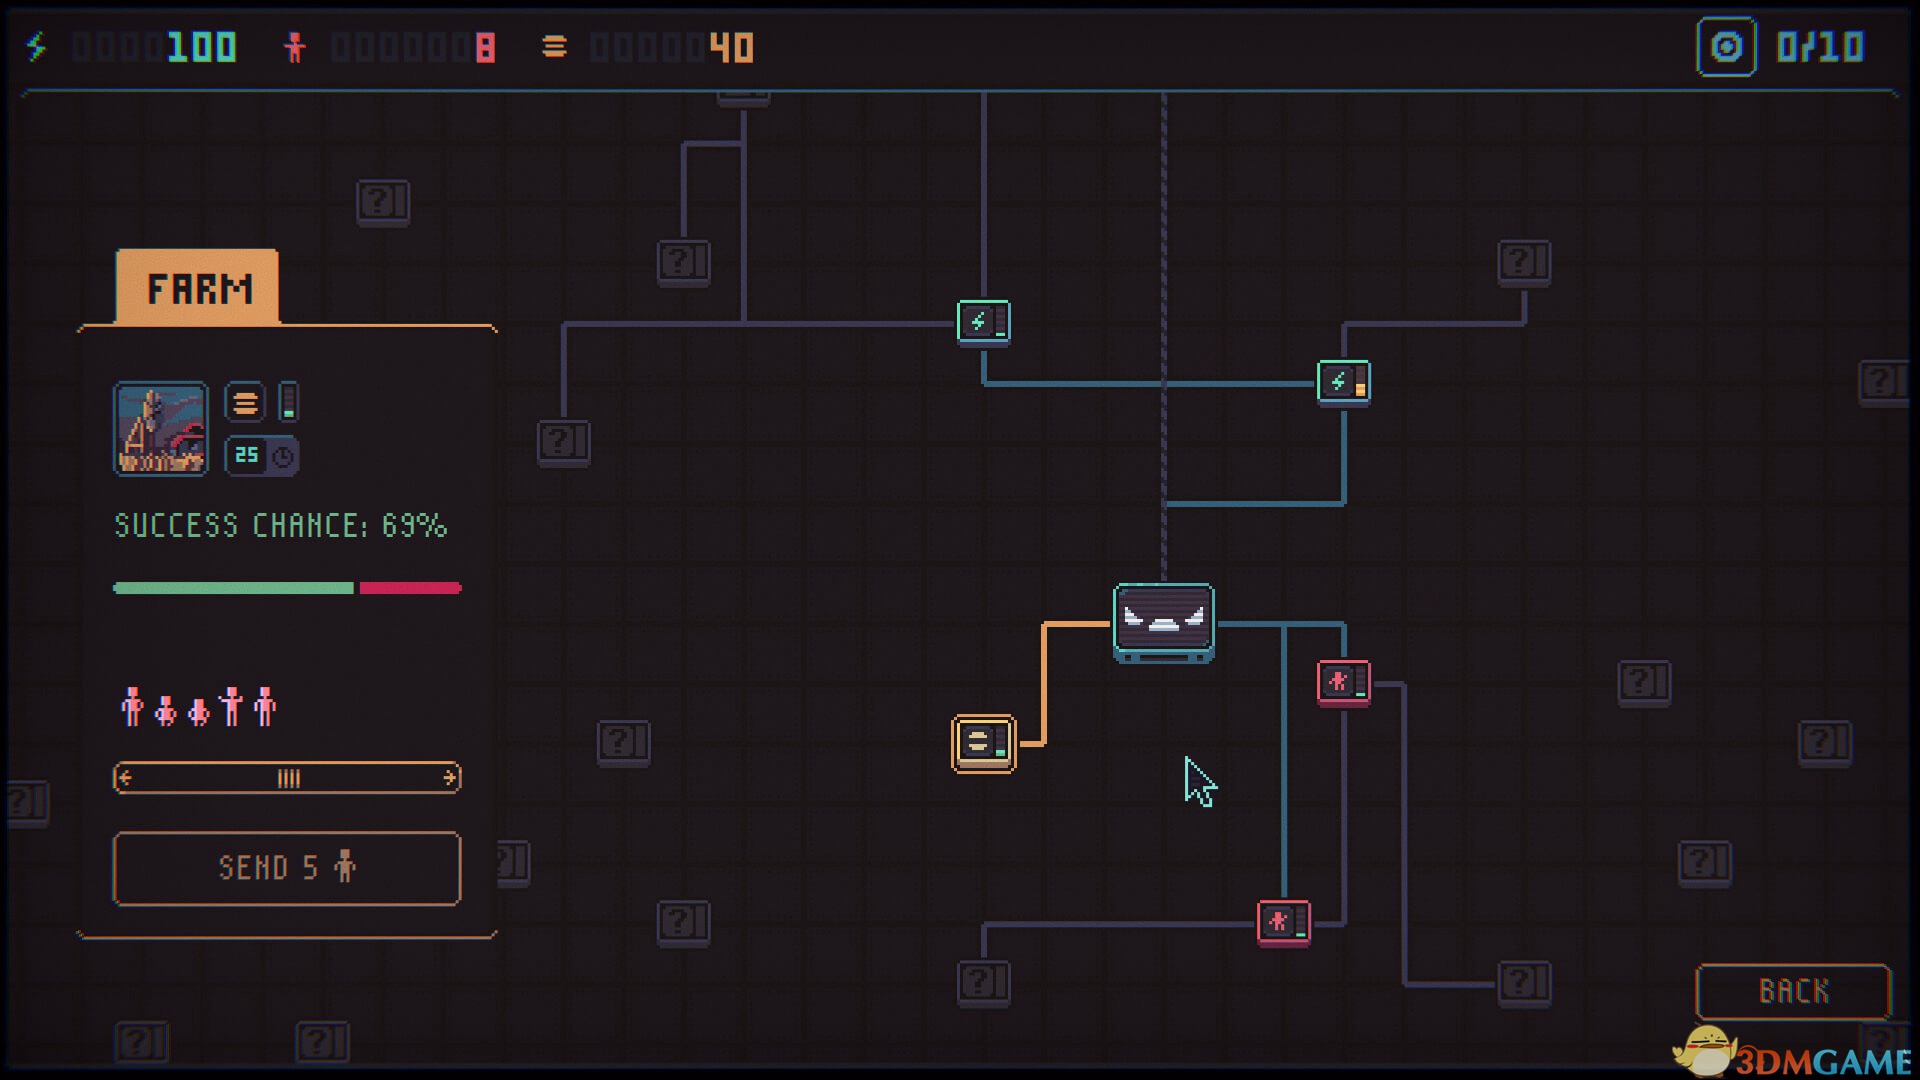The width and height of the screenshot is (1920, 1080).
Task: Select the energy node with the green bar
Action: [x=983, y=322]
